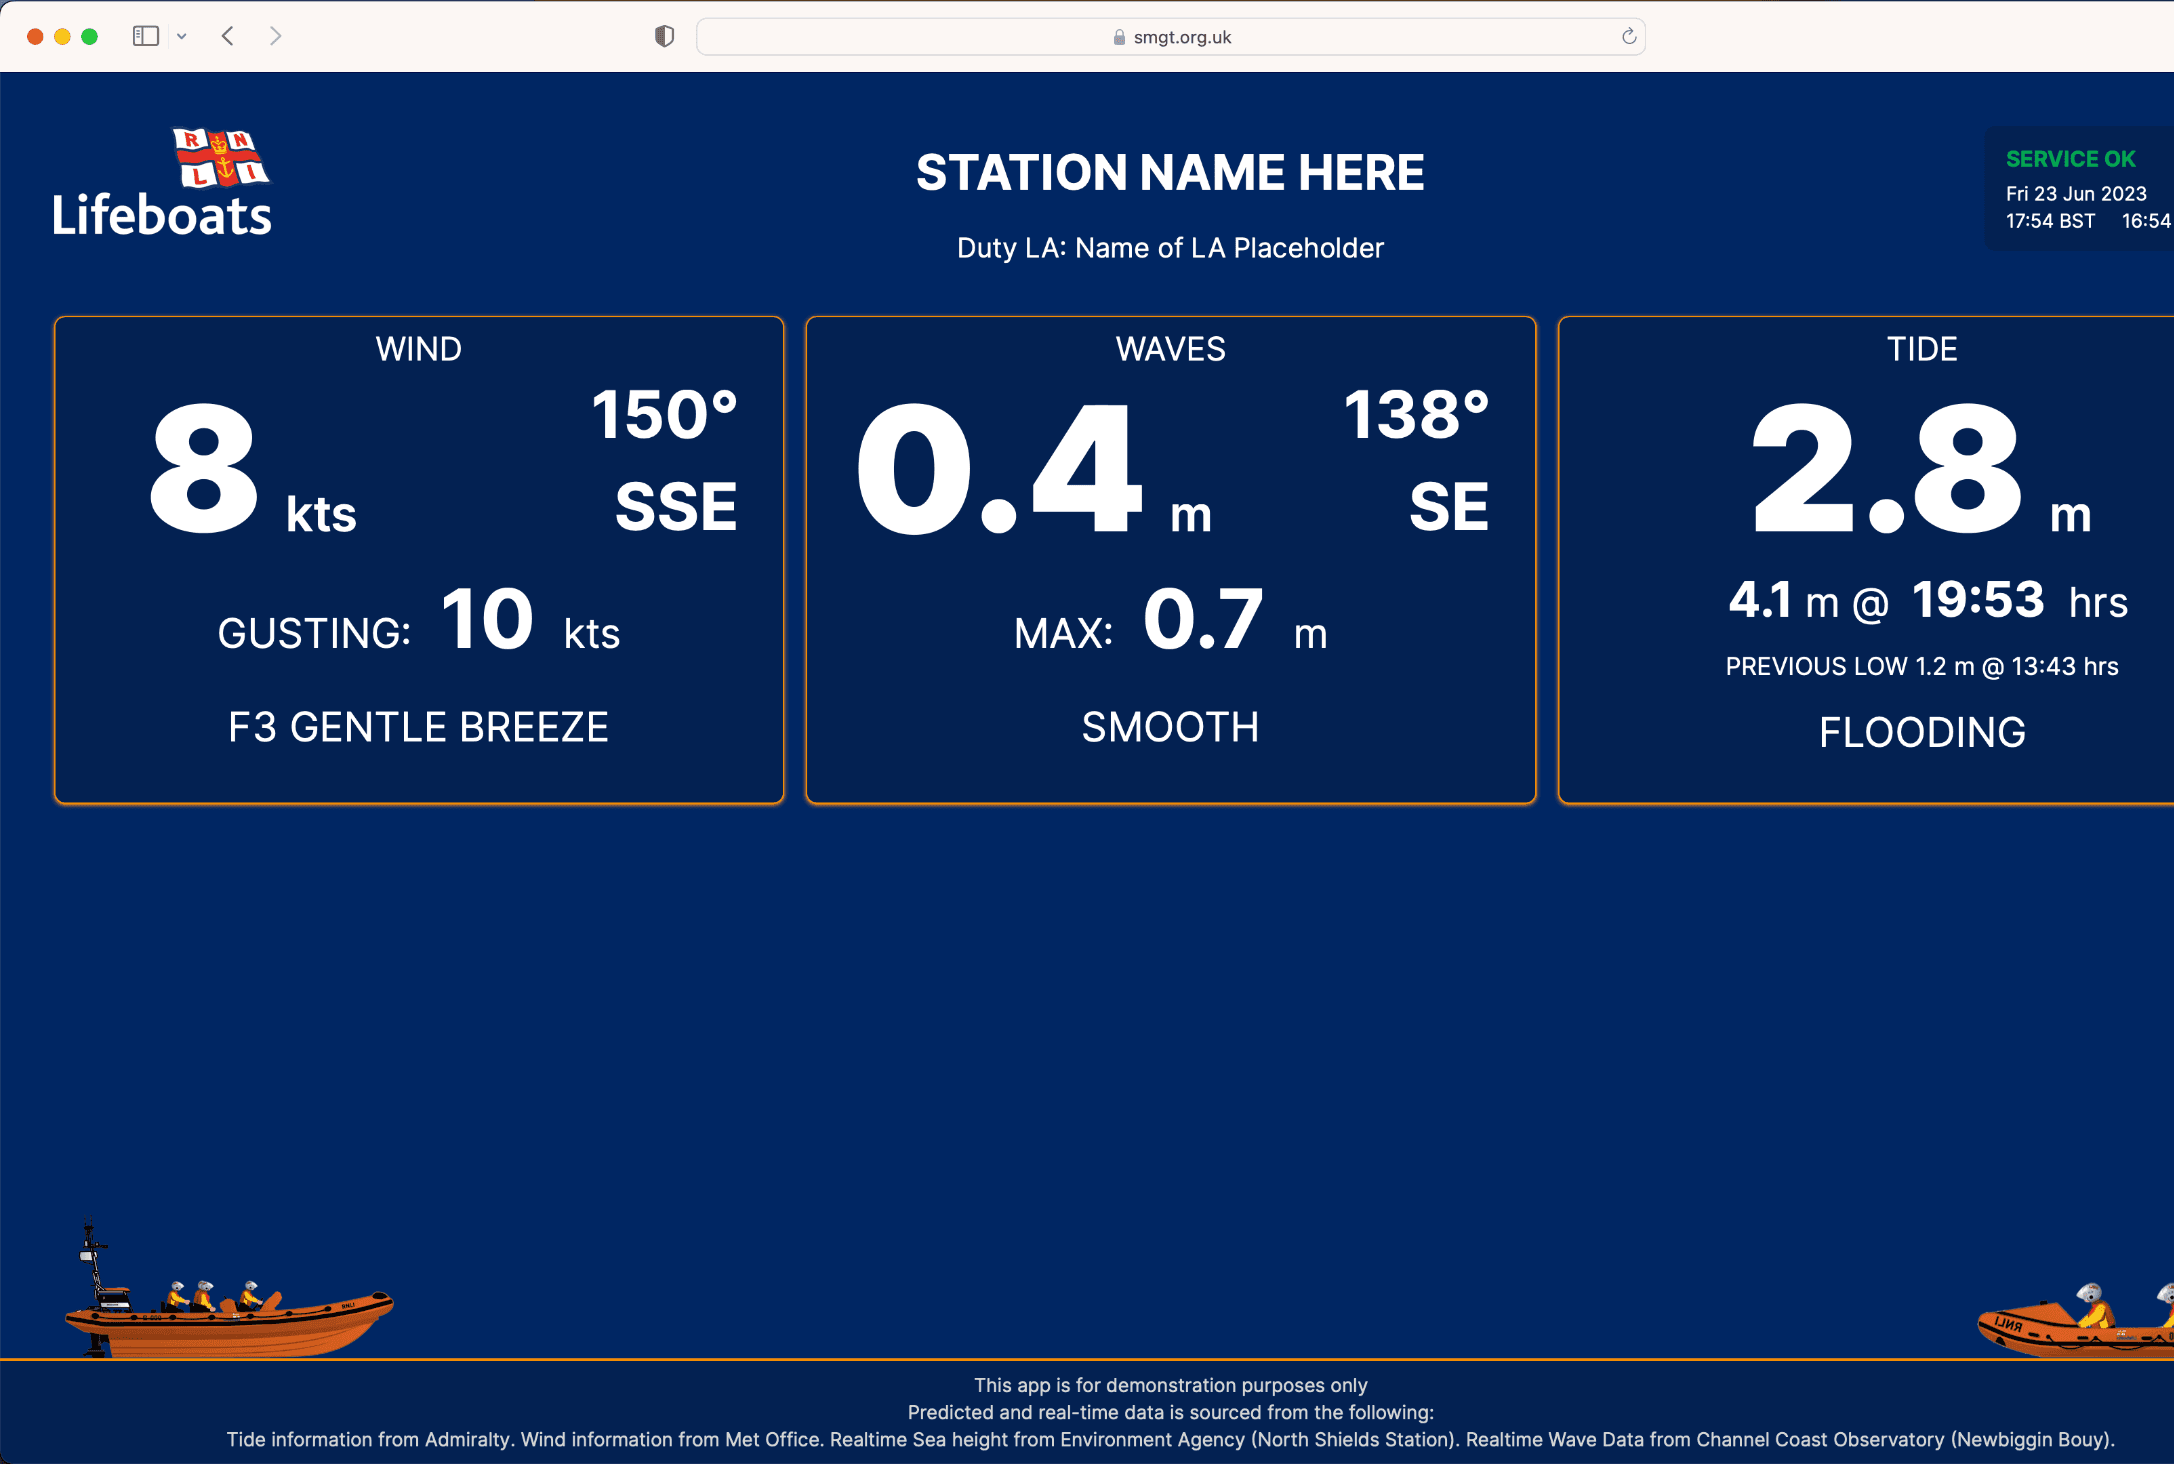Click the lock icon in address bar
Viewport: 2174px width, 1464px height.
click(x=1119, y=37)
